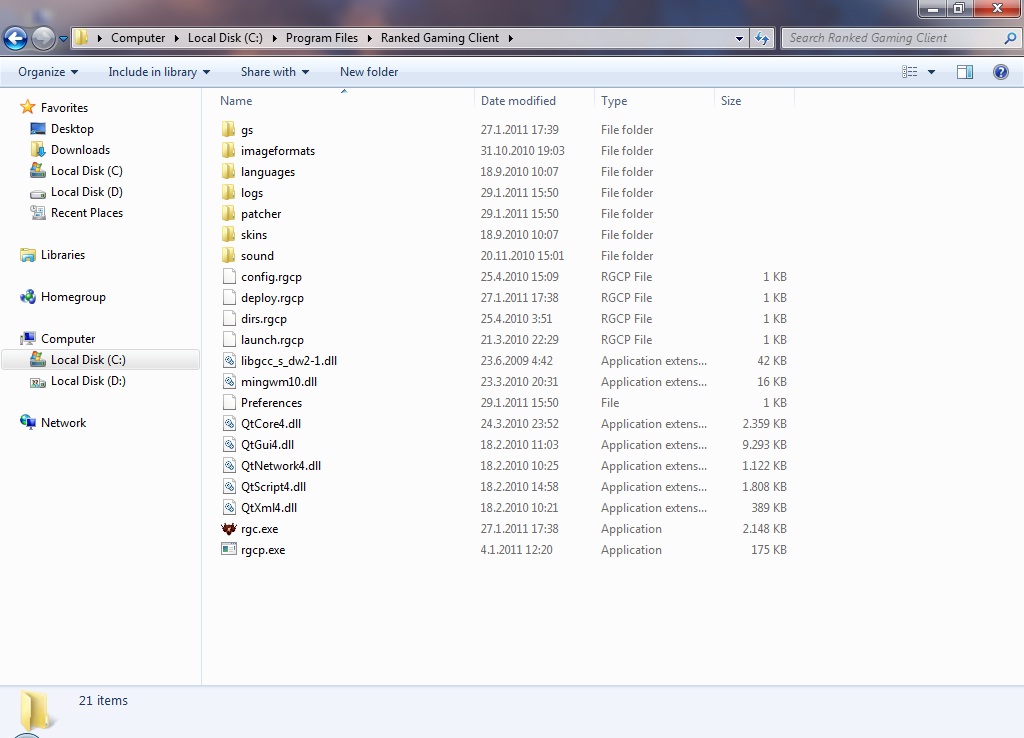Click the Search Ranked Gaming Client box
The image size is (1024, 738).
(900, 38)
